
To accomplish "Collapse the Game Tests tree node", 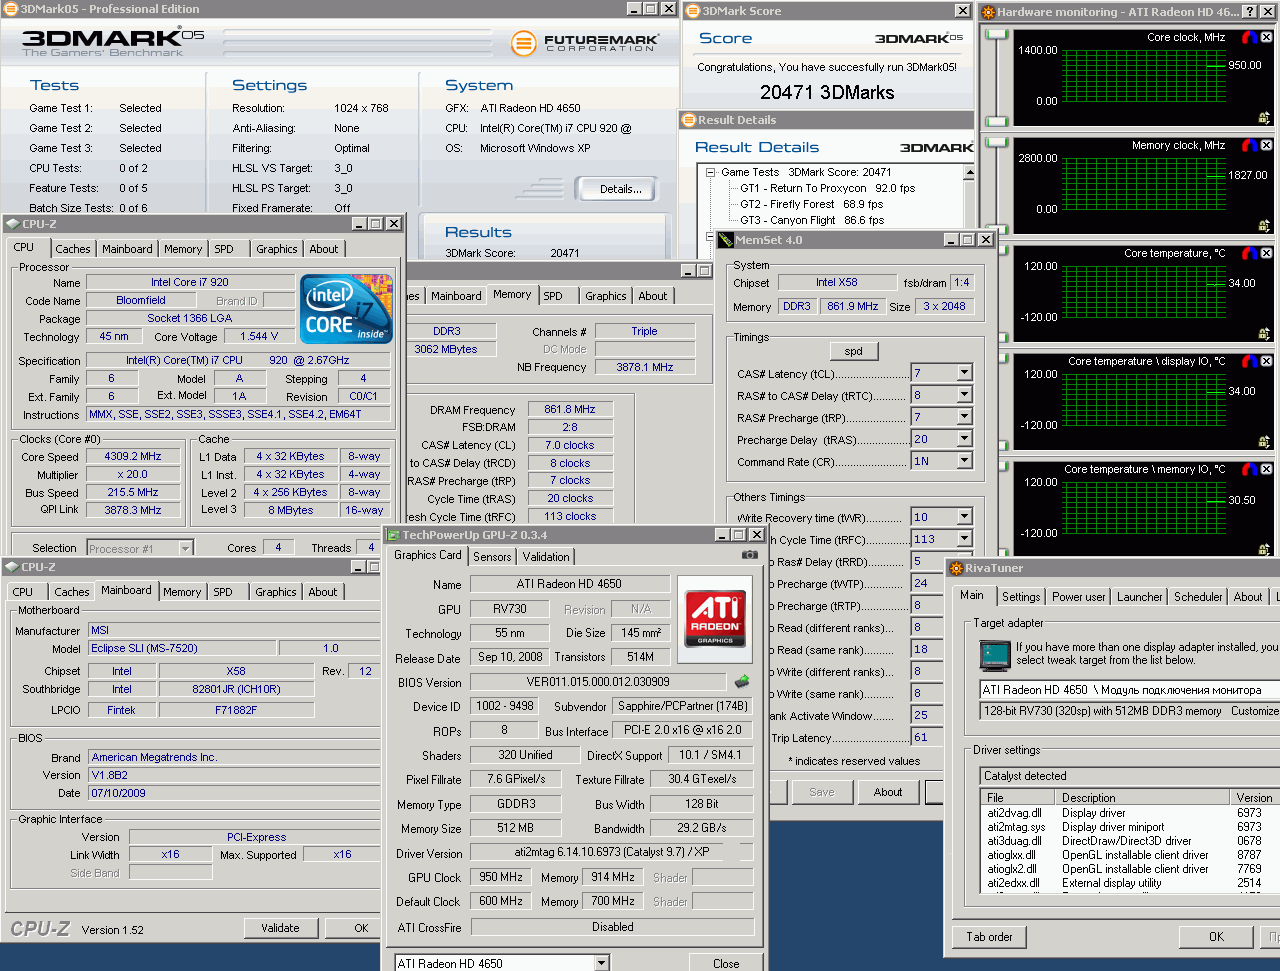I will click(710, 172).
